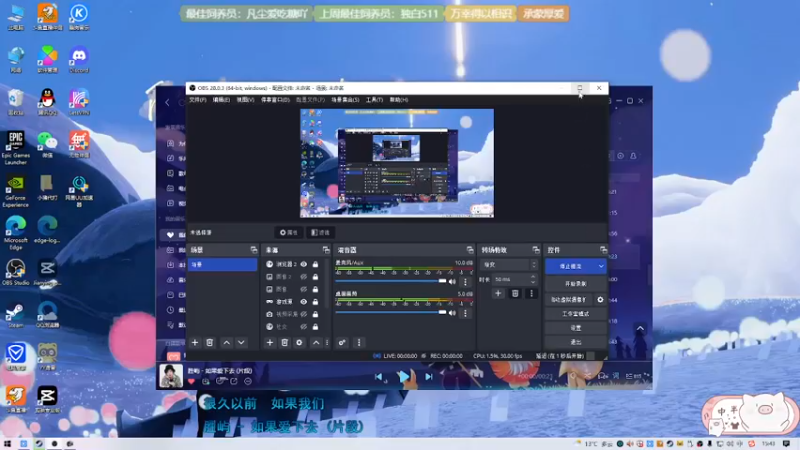
Task: Open the Docks menu in OBS
Action: tap(276, 100)
